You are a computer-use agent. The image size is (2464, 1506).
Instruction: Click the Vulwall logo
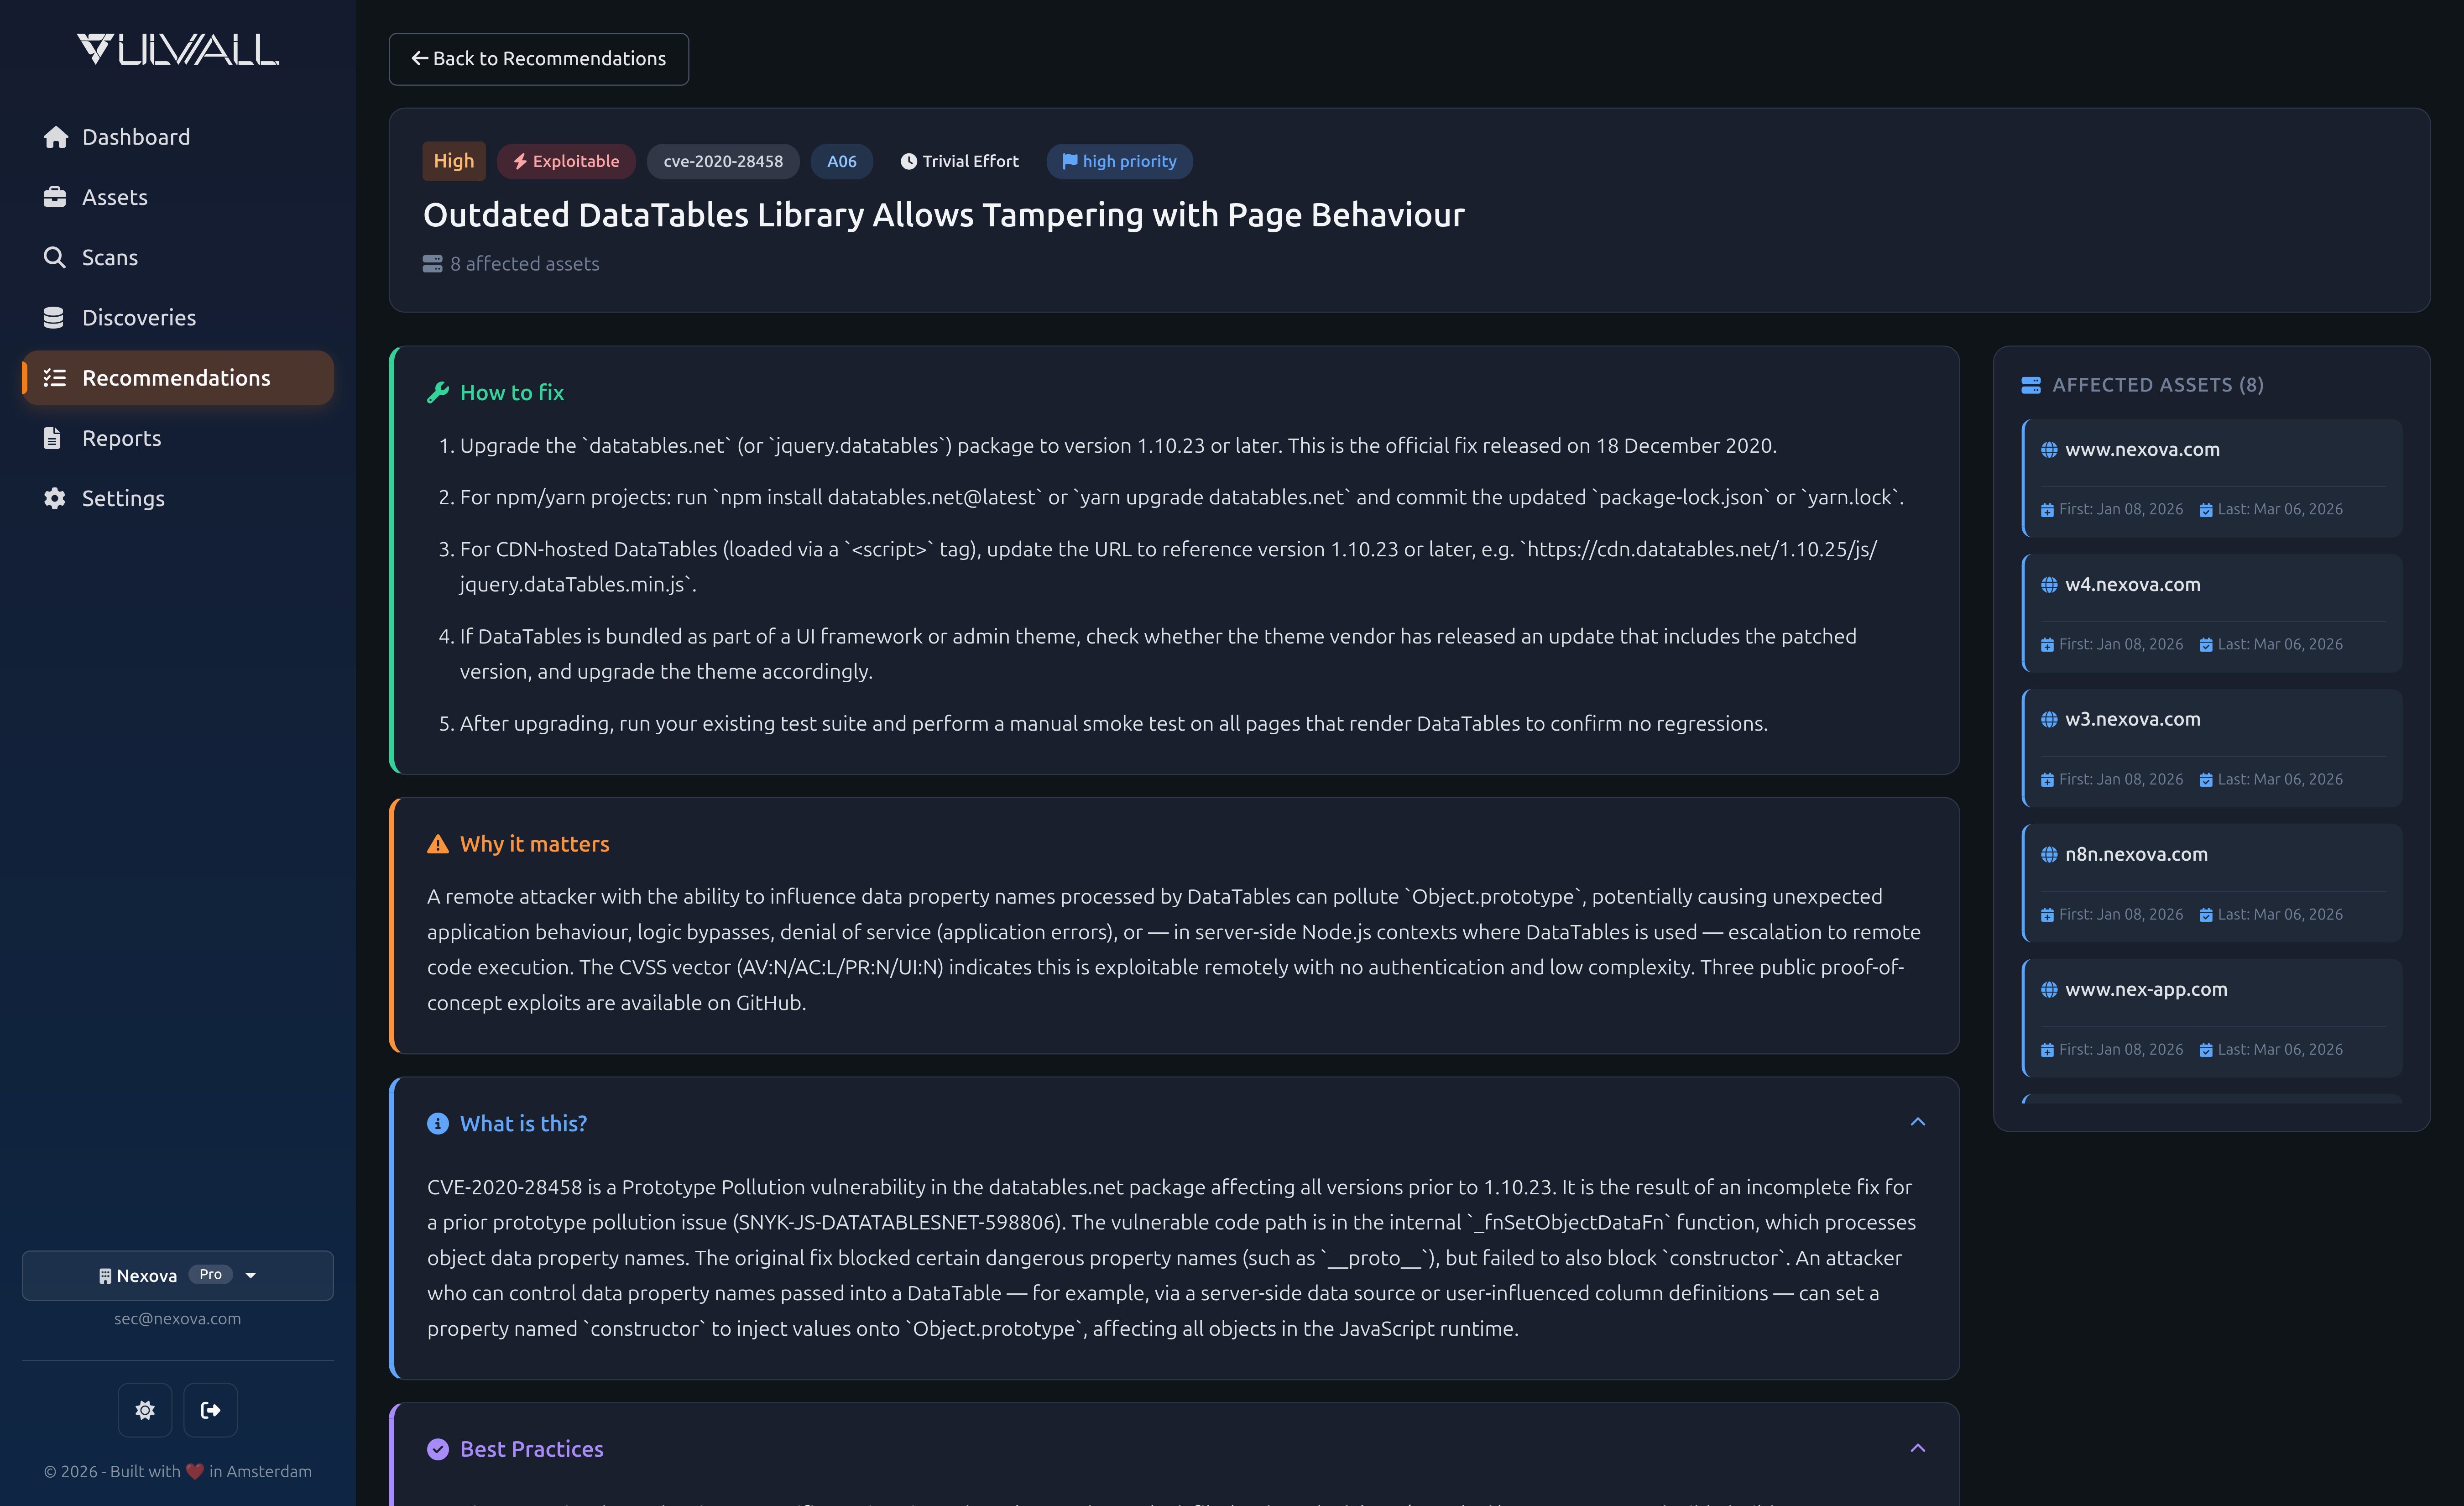[177, 47]
